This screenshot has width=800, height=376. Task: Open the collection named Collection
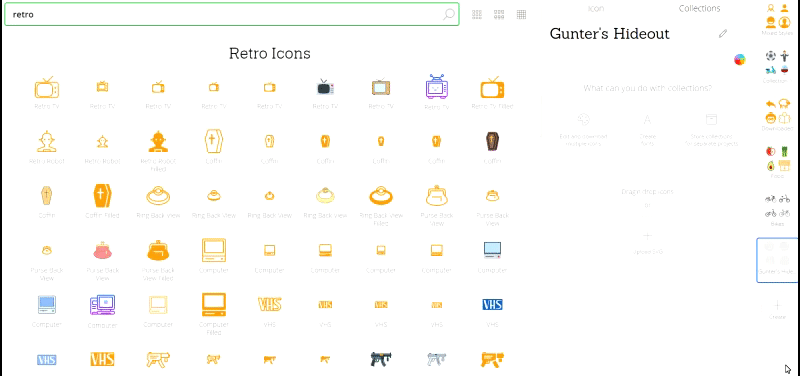pos(777,67)
